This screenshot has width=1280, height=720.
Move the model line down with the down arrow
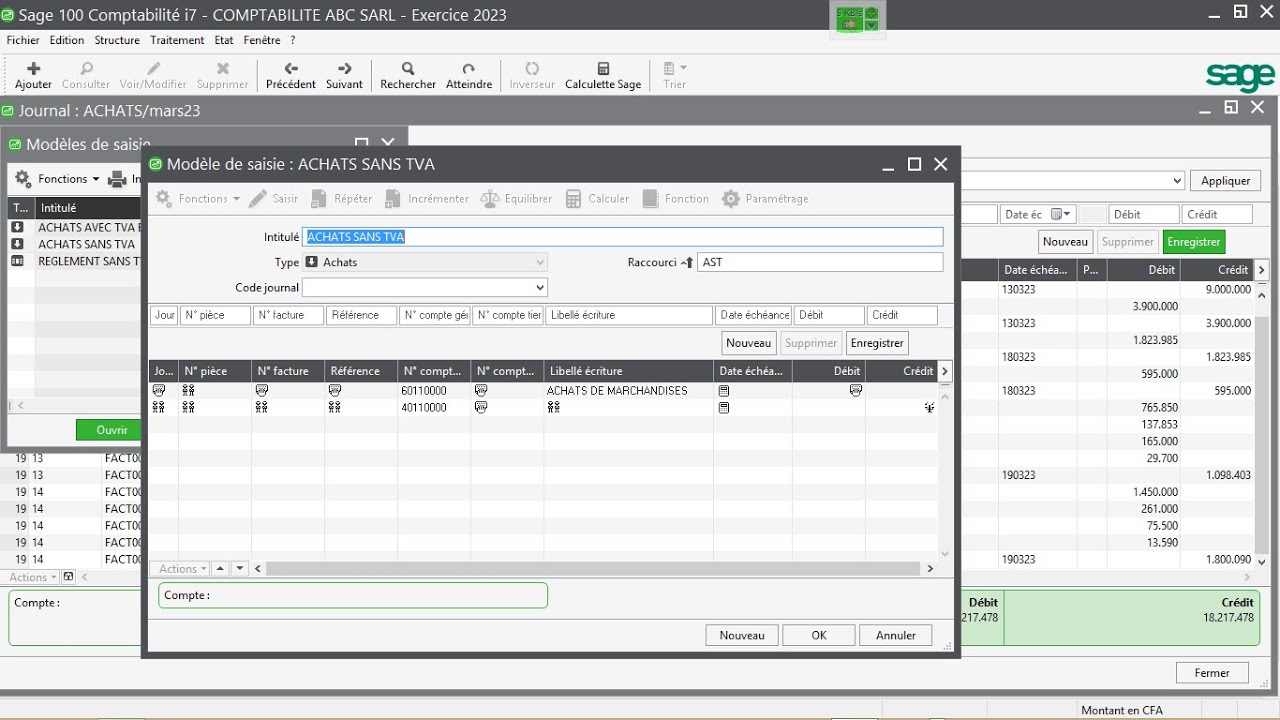click(239, 568)
